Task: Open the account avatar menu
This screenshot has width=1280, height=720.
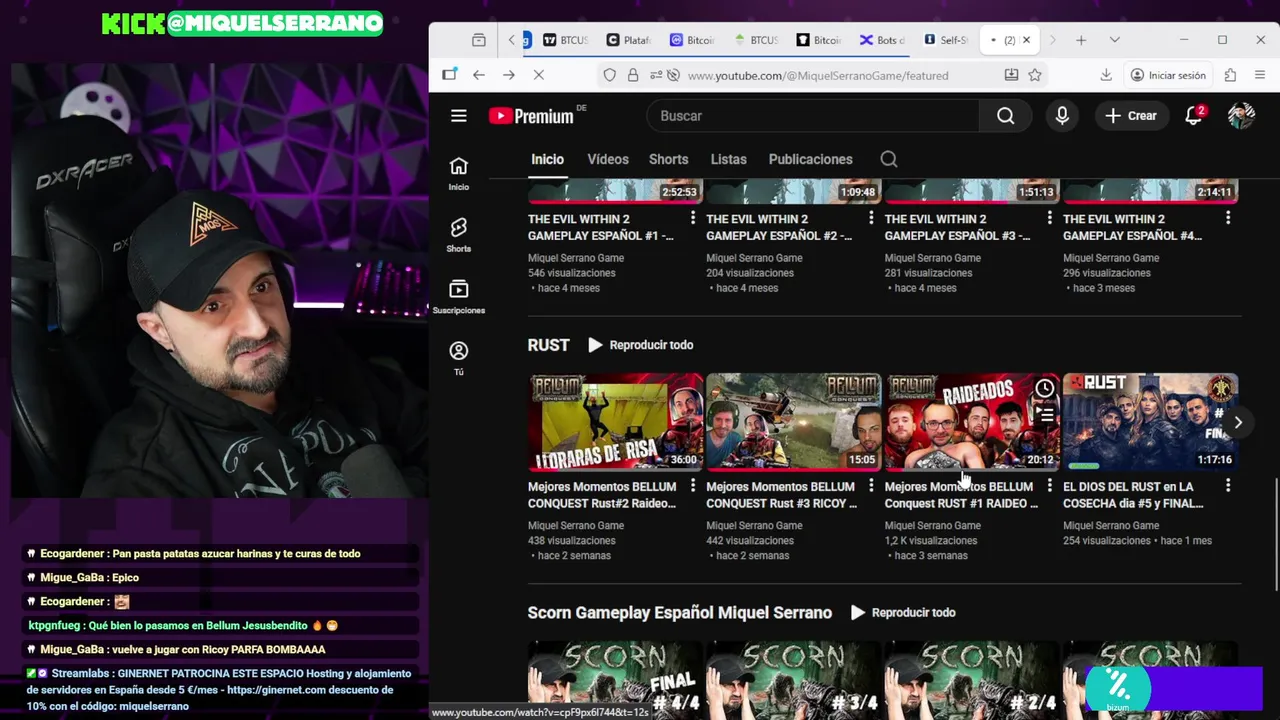Action: (x=1241, y=116)
